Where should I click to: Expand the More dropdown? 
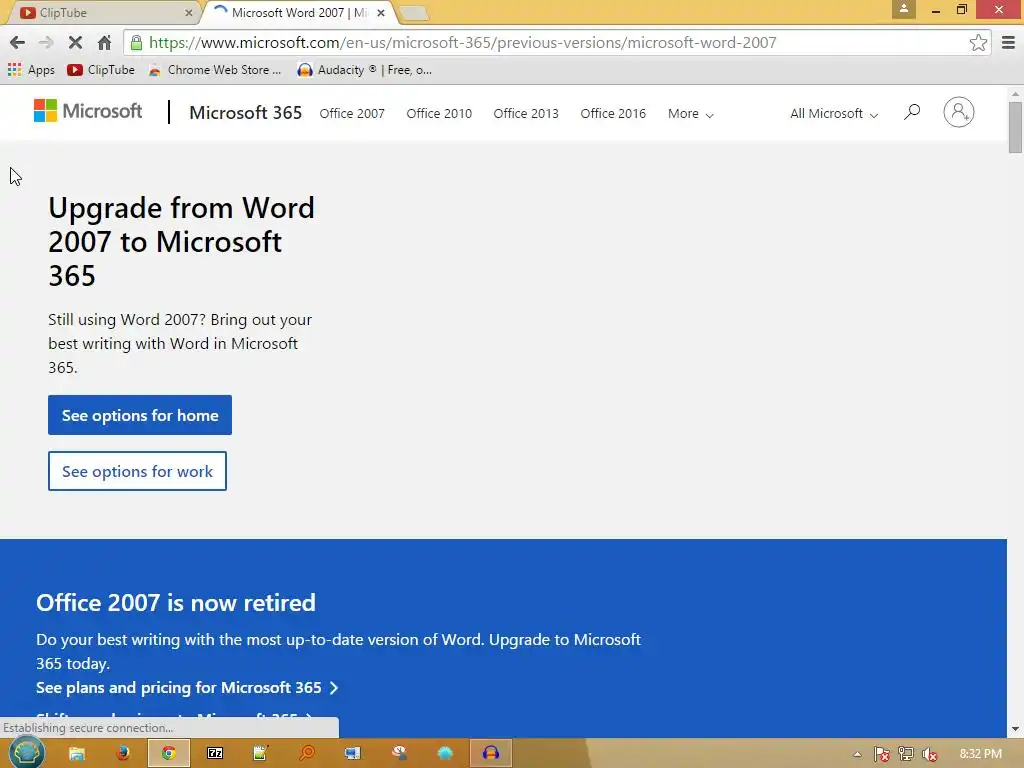(x=690, y=114)
